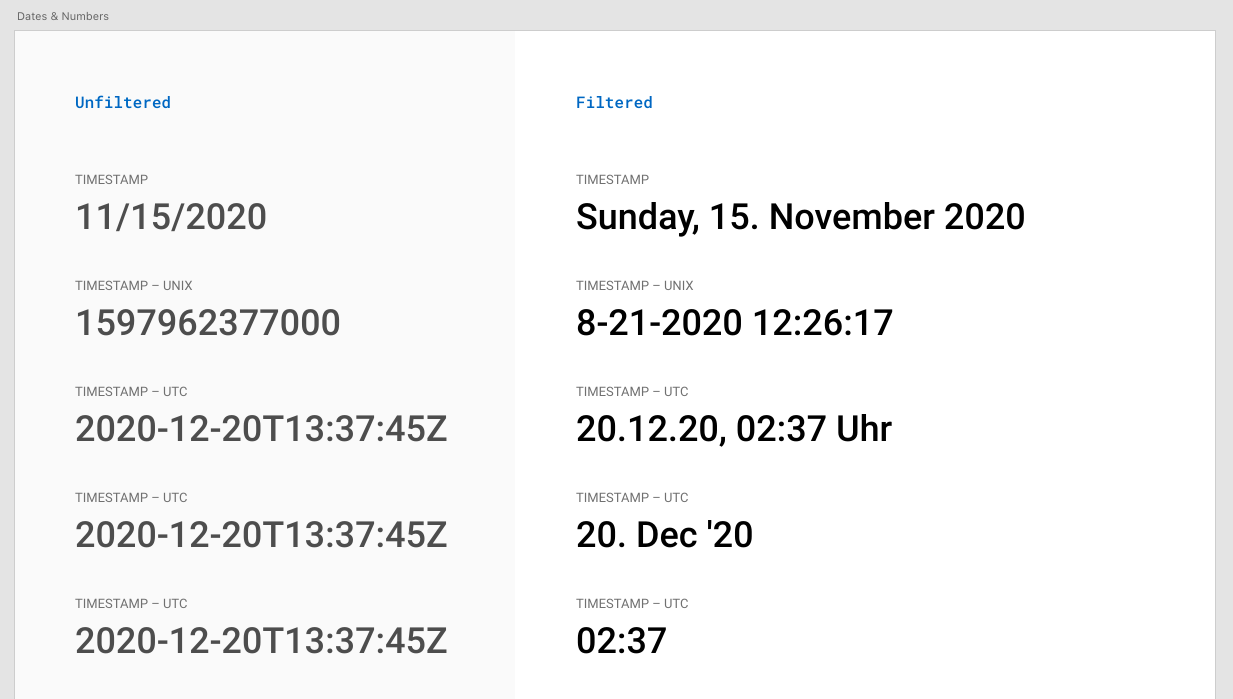Click the 11/15/2020 date value
Viewport: 1233px width, 699px height.
click(x=171, y=217)
